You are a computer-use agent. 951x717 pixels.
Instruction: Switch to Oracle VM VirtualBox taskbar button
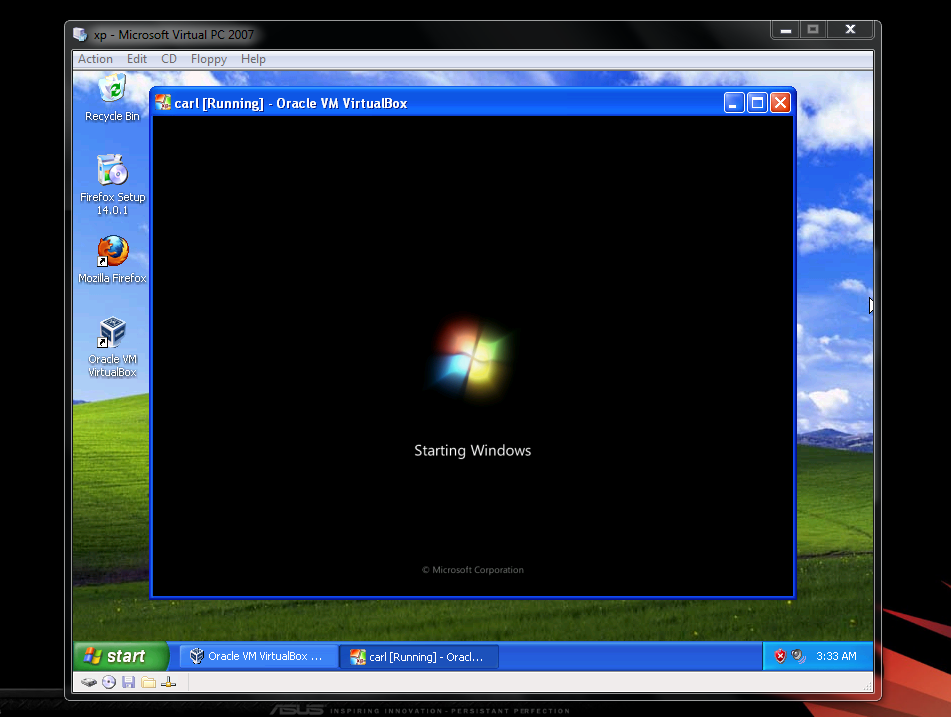pyautogui.click(x=258, y=656)
